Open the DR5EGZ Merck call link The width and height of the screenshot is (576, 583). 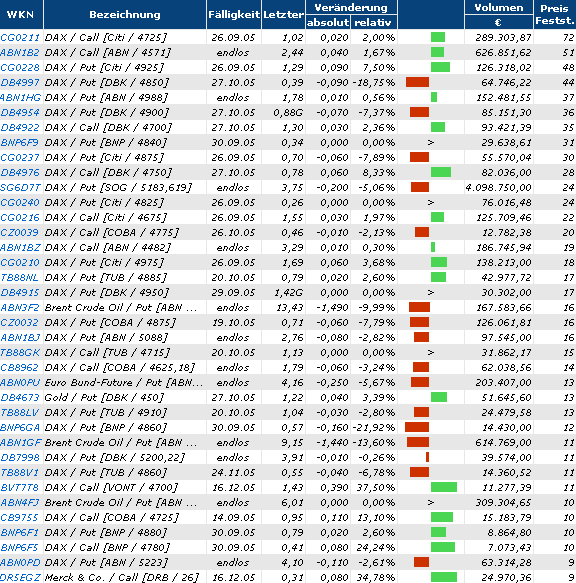[x=20, y=577]
